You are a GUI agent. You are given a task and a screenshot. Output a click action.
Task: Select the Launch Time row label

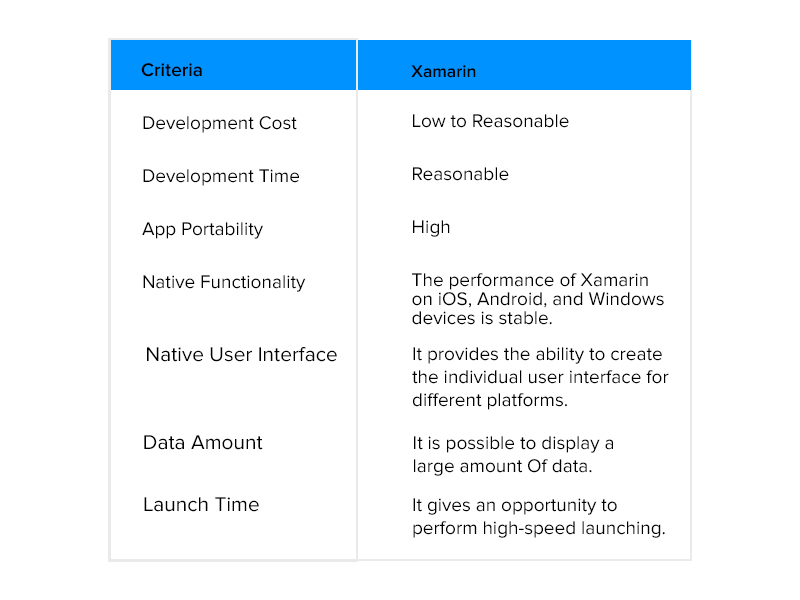(x=200, y=505)
